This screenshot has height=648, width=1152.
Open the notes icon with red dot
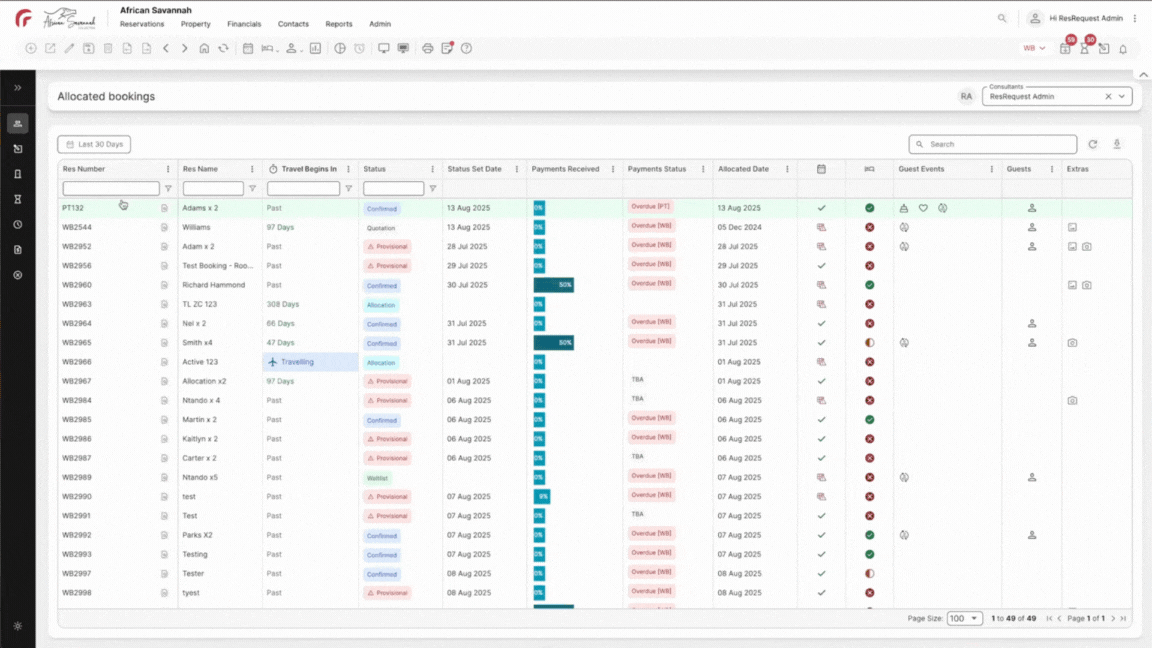[x=447, y=48]
